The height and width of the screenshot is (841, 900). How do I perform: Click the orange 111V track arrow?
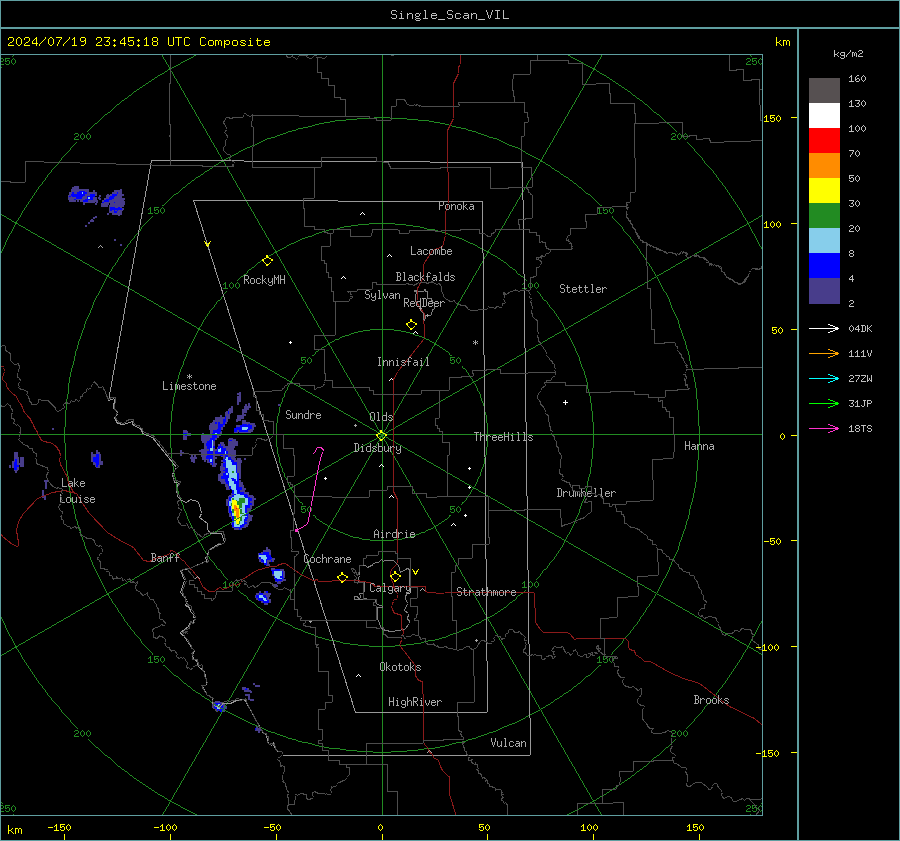[824, 354]
